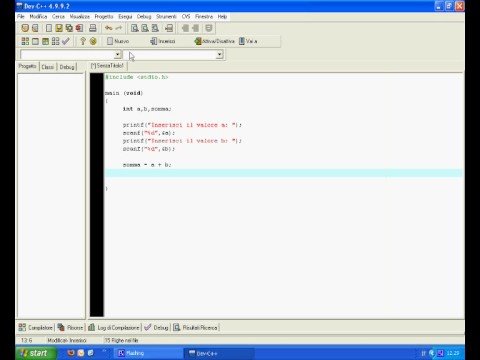Open the Progetto menu

(x=104, y=16)
